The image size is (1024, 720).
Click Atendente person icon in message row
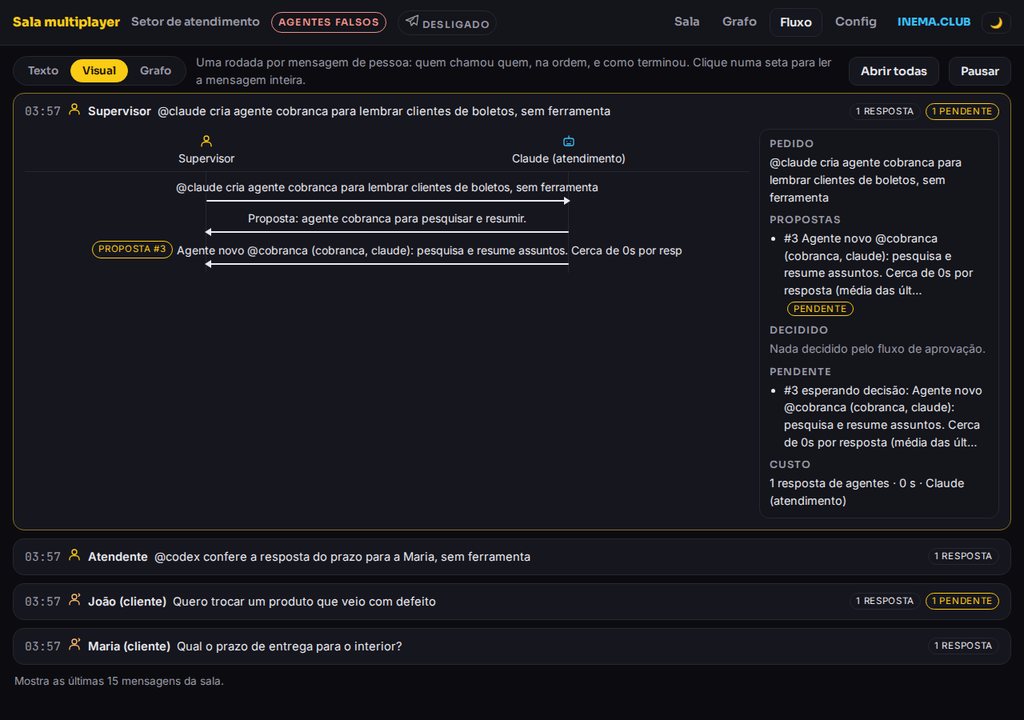74,555
